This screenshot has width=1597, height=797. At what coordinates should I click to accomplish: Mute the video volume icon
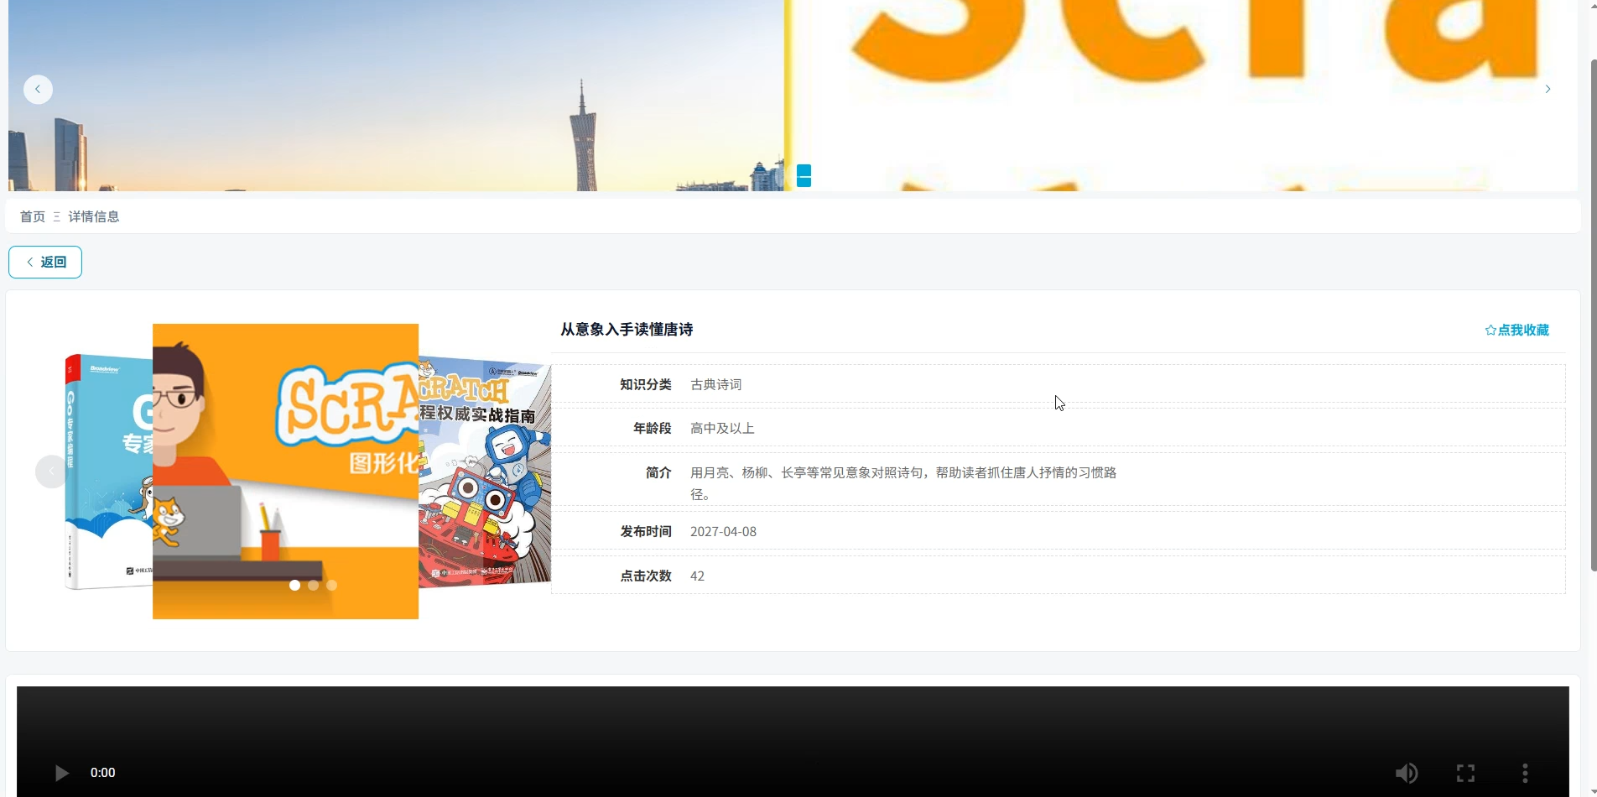click(x=1406, y=773)
